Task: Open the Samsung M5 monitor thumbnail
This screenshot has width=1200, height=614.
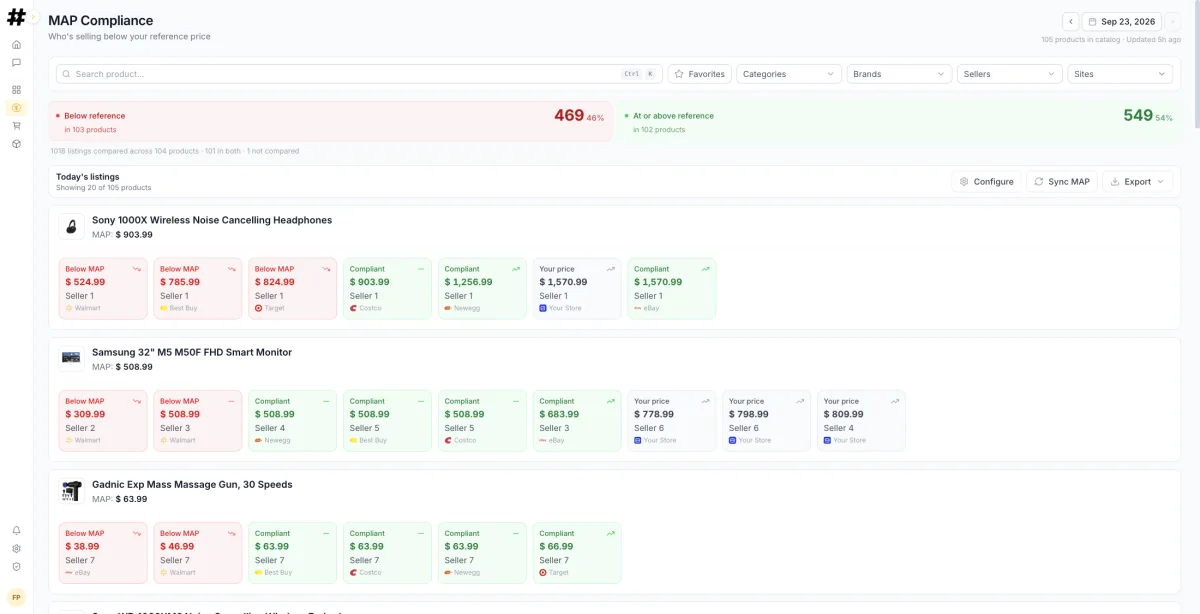Action: 71,358
